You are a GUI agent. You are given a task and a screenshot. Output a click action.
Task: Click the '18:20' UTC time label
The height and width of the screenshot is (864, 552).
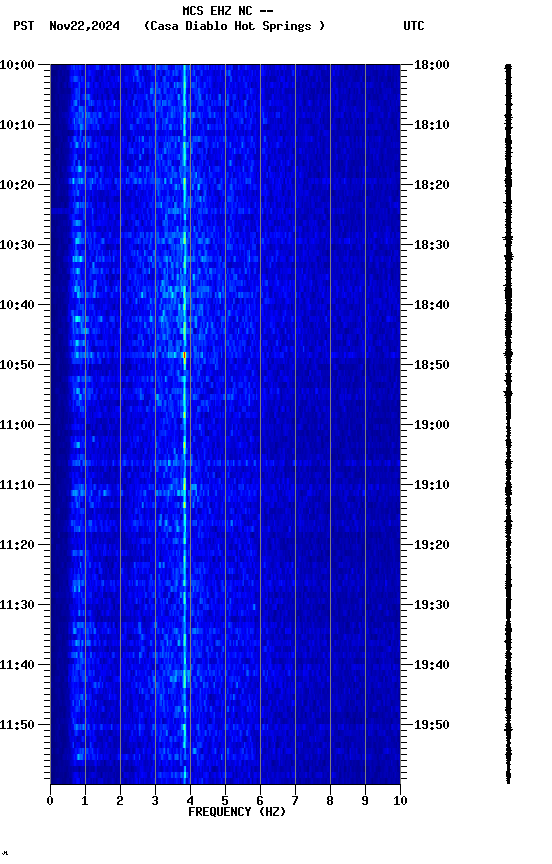pyautogui.click(x=432, y=185)
